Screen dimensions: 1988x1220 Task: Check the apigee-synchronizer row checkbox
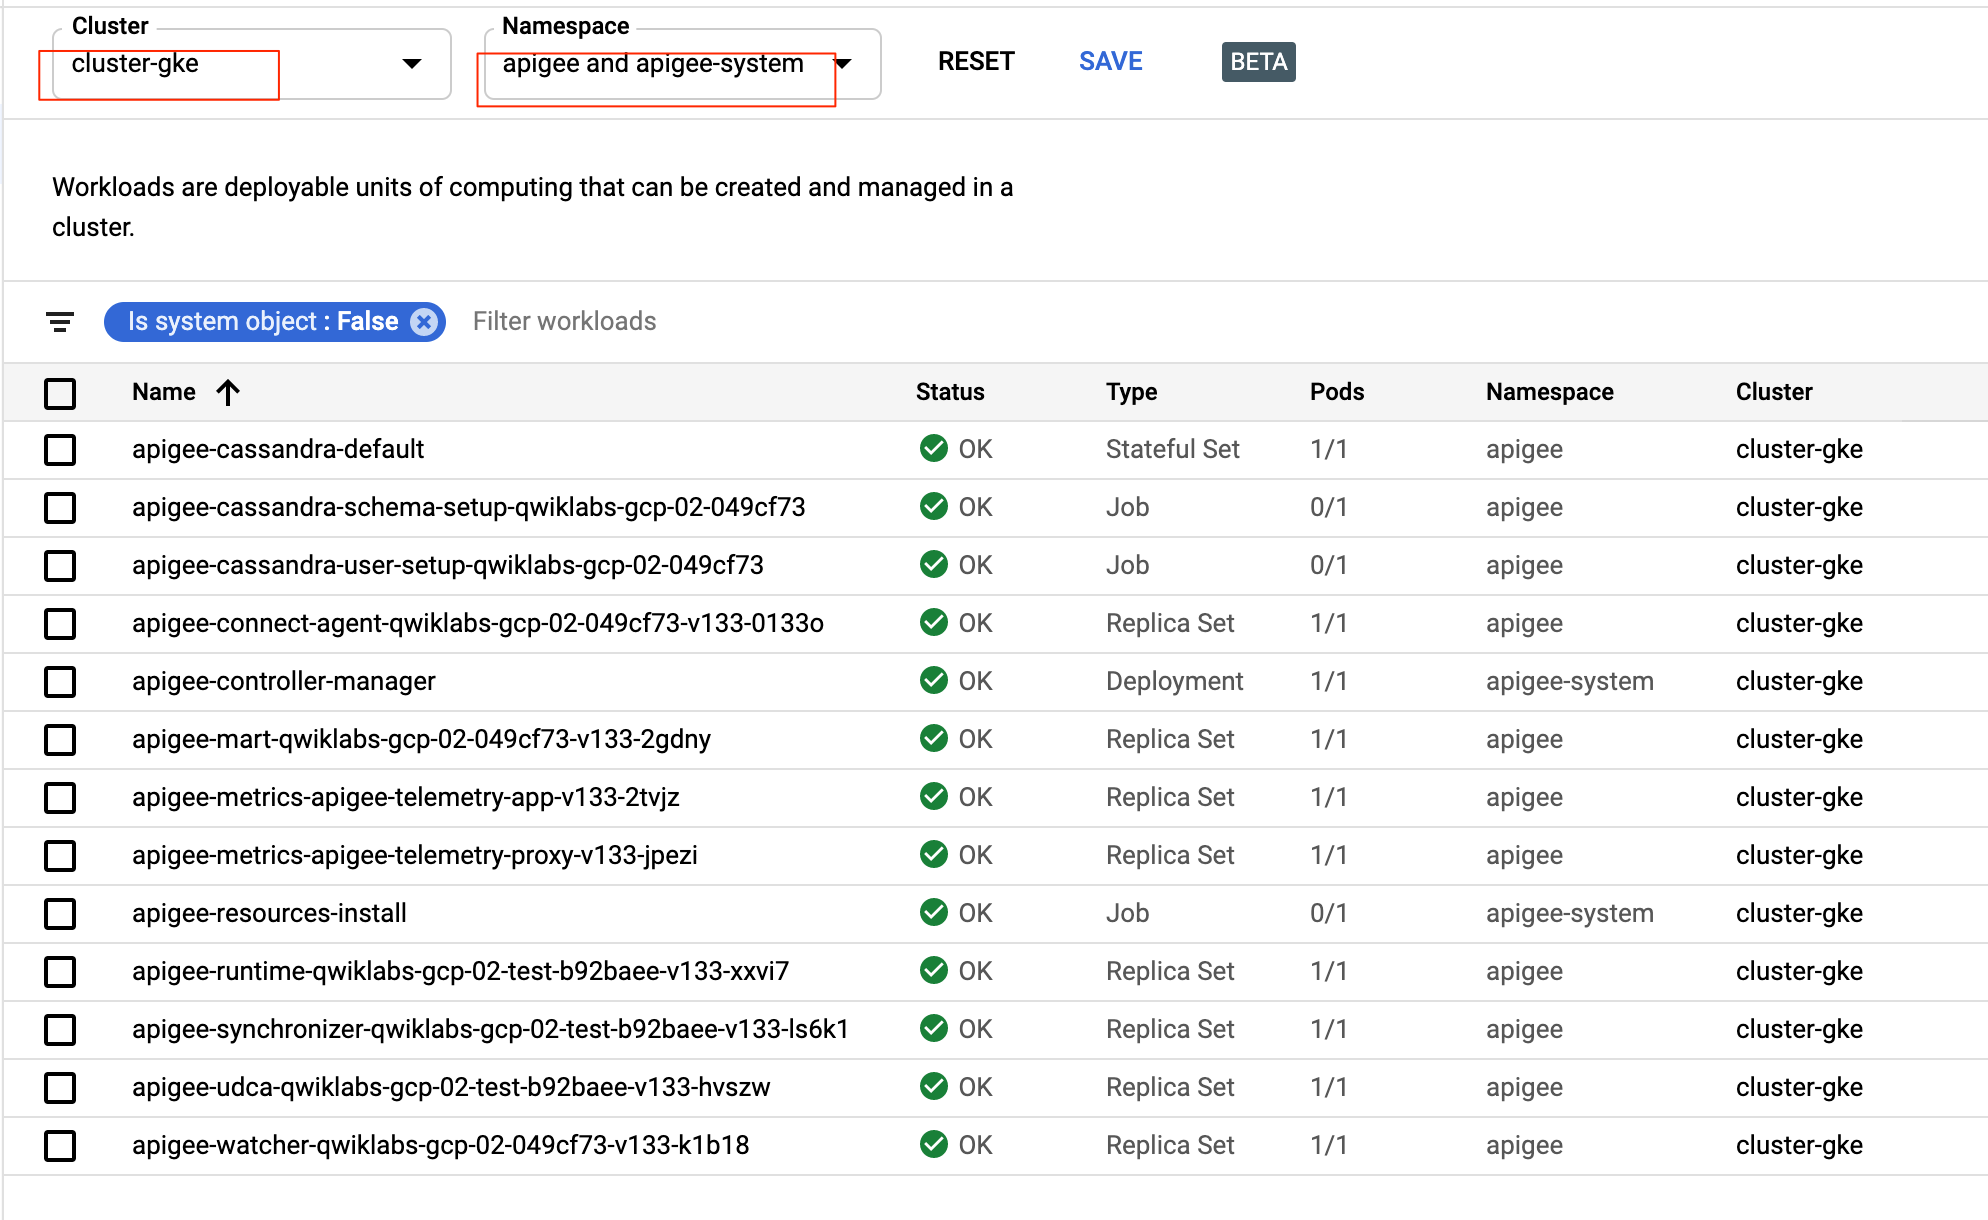tap(60, 1030)
